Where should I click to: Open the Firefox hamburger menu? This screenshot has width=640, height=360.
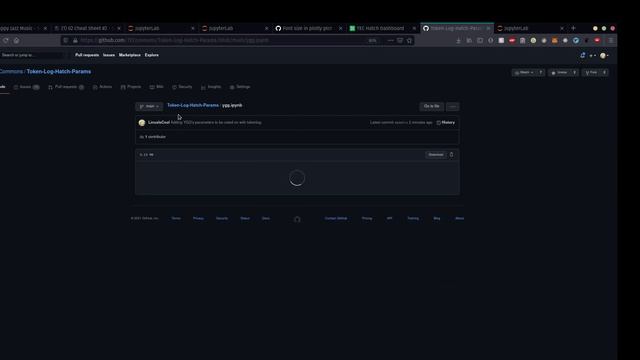611,40
